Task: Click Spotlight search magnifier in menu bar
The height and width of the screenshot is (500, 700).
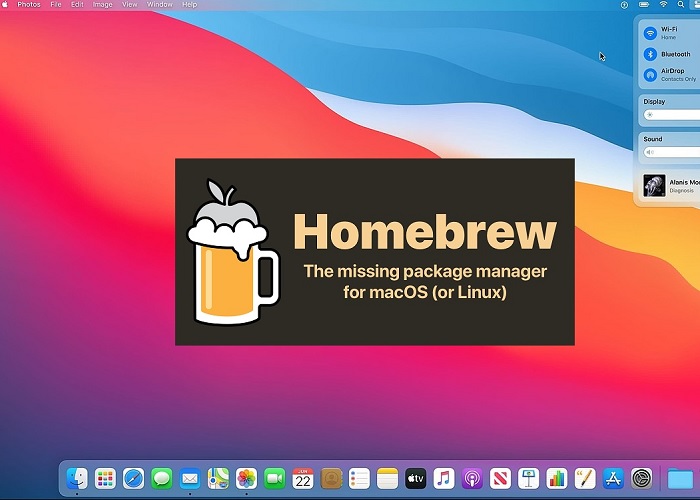Action: tap(681, 4)
